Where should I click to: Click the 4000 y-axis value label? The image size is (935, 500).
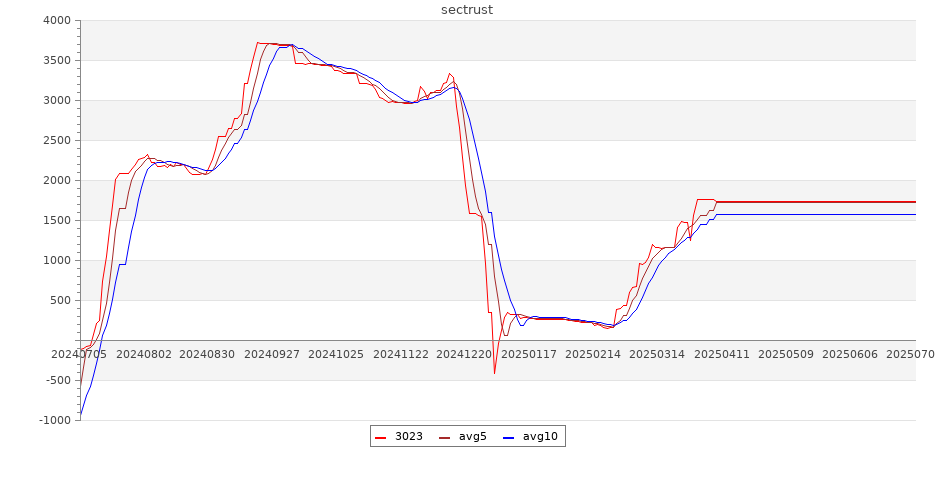[56, 20]
